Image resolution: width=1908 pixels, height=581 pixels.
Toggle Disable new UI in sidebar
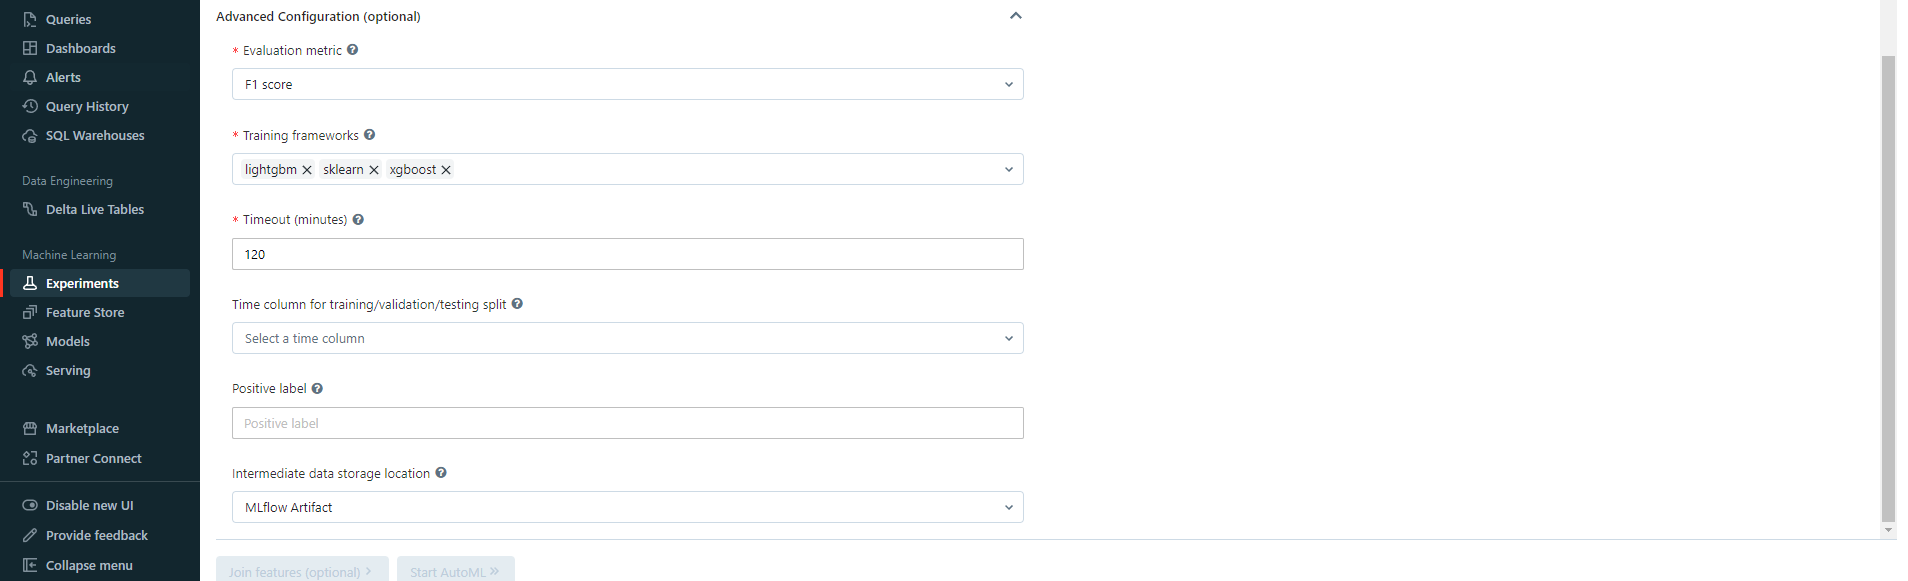[89, 506]
